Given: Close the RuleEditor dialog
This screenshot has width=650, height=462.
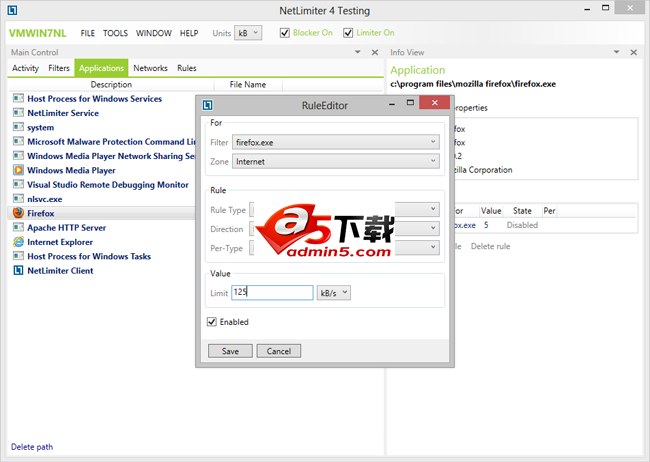Looking at the screenshot, I should click(434, 102).
